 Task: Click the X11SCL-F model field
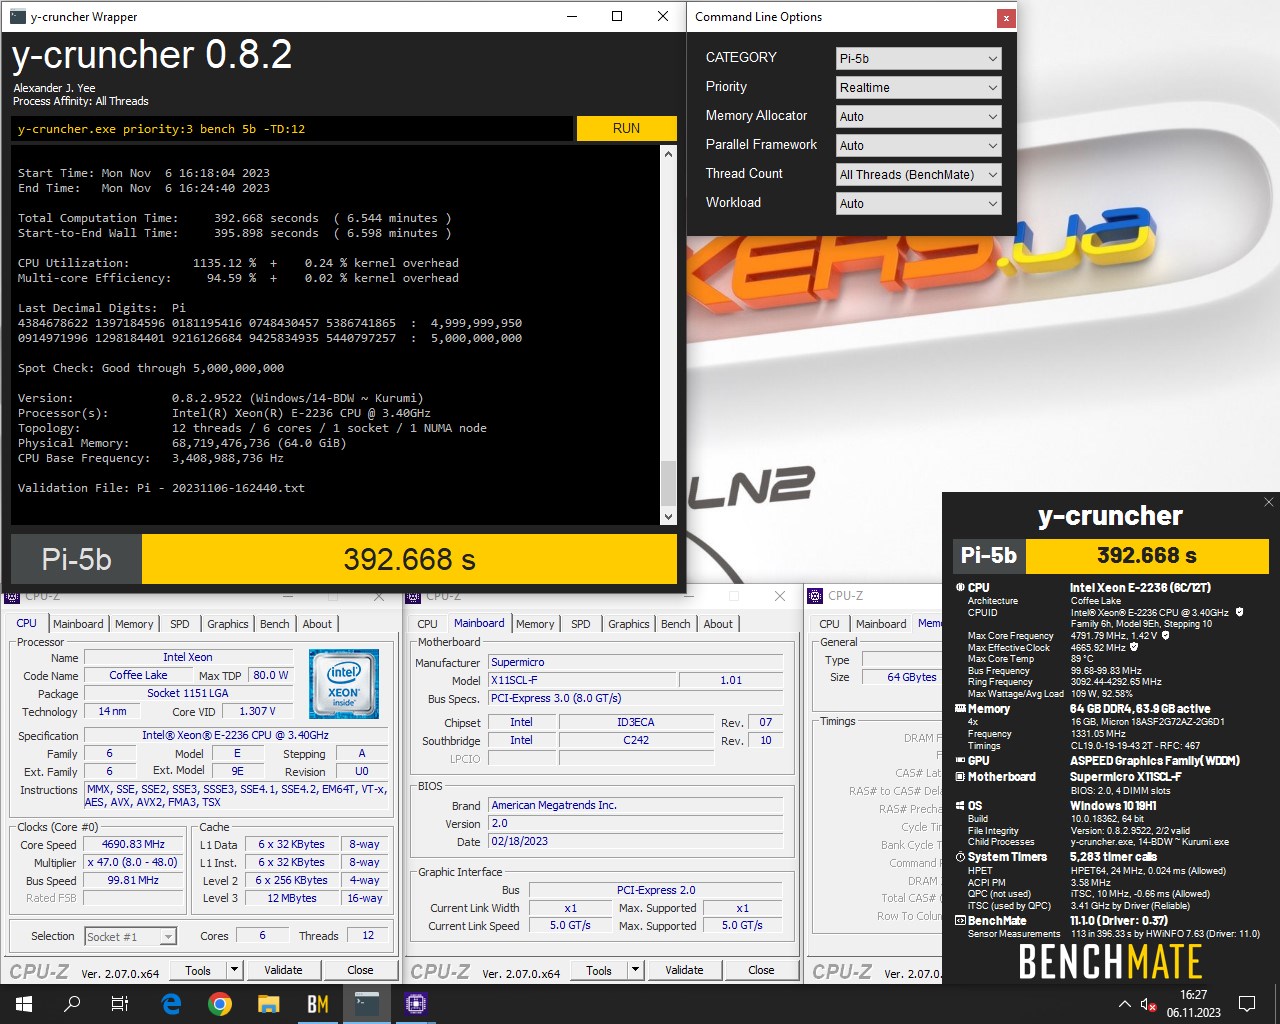click(x=581, y=680)
